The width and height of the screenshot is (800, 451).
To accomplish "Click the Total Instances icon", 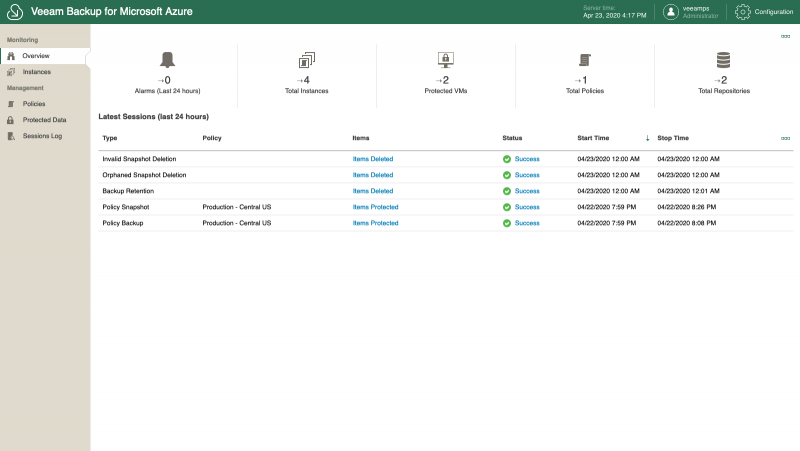I will [306, 60].
